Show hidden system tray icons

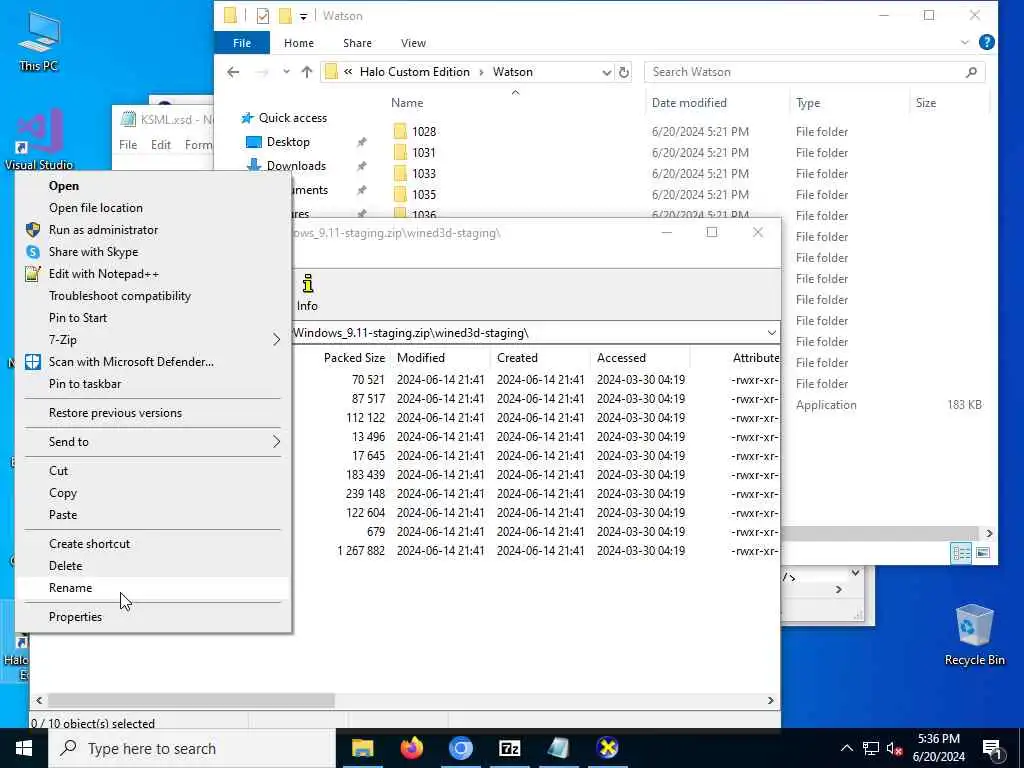click(x=846, y=748)
